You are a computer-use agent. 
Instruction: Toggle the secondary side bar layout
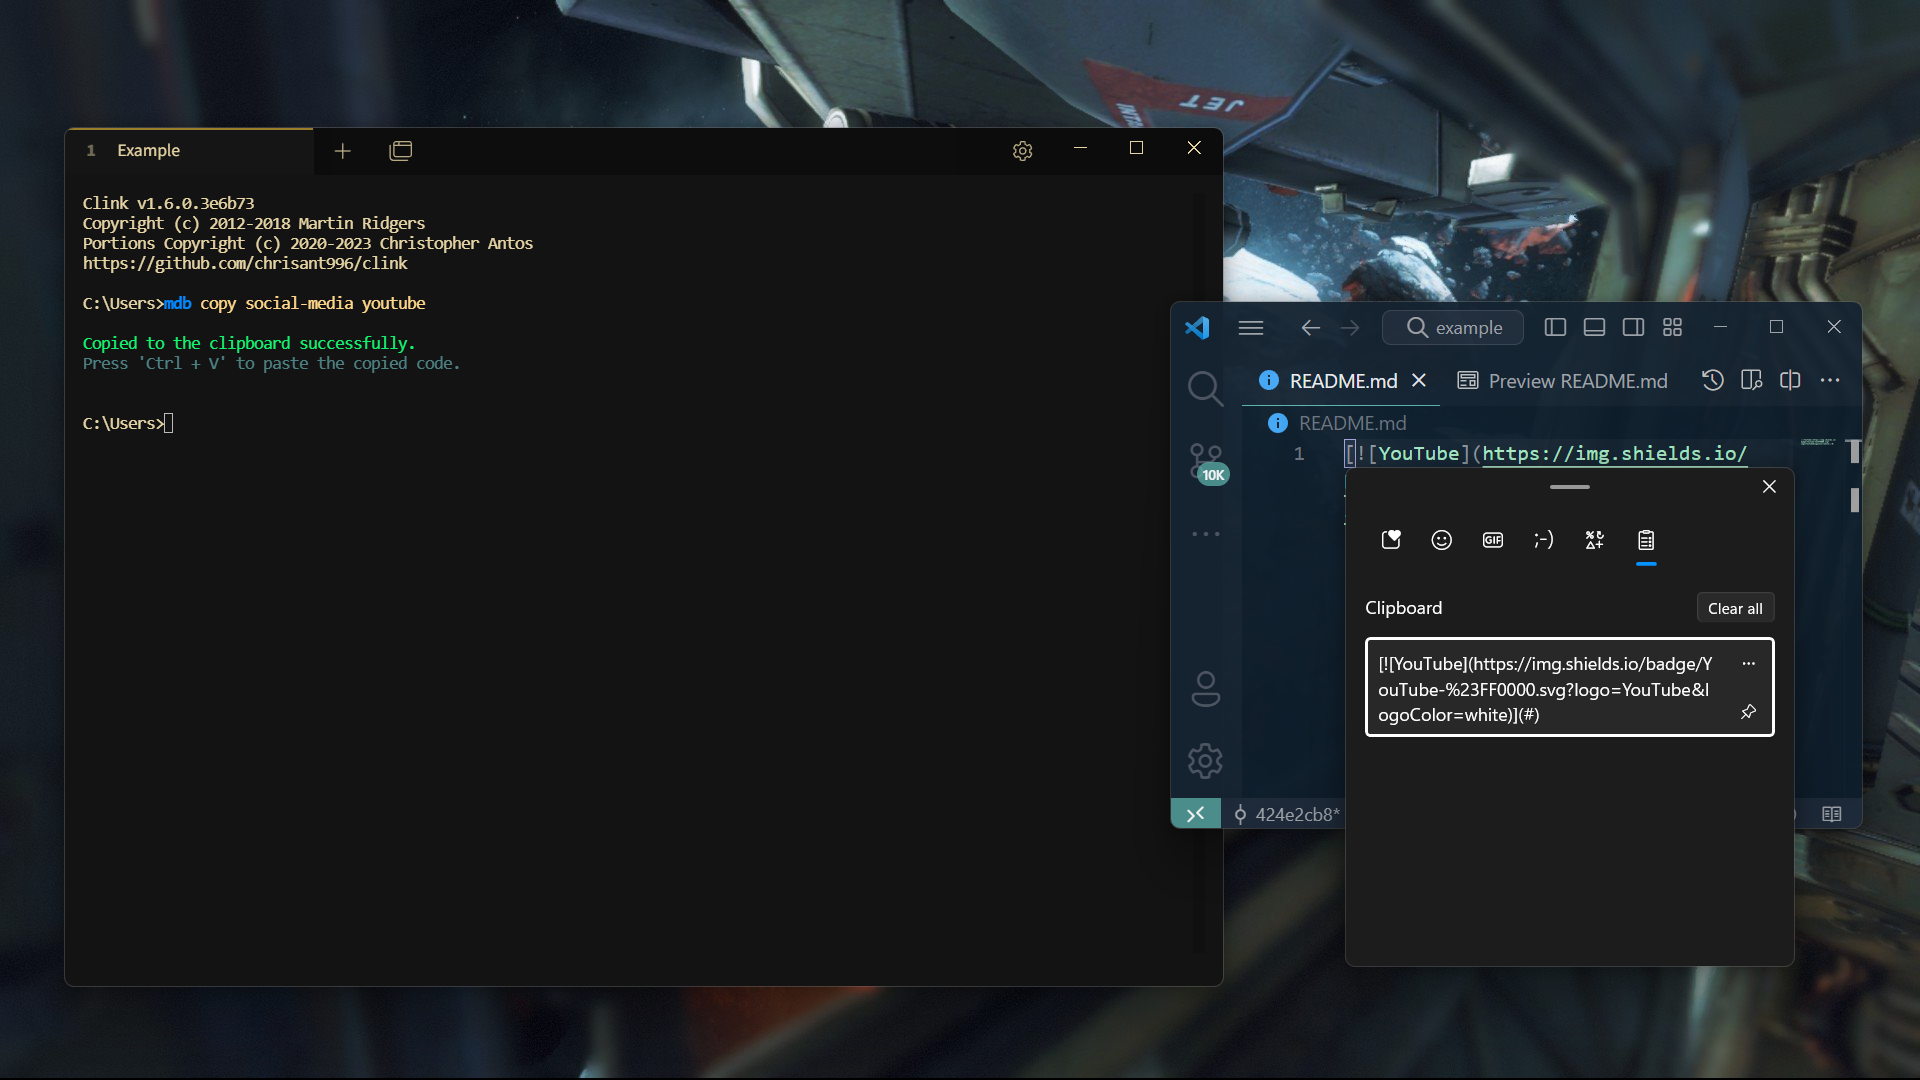click(x=1633, y=327)
